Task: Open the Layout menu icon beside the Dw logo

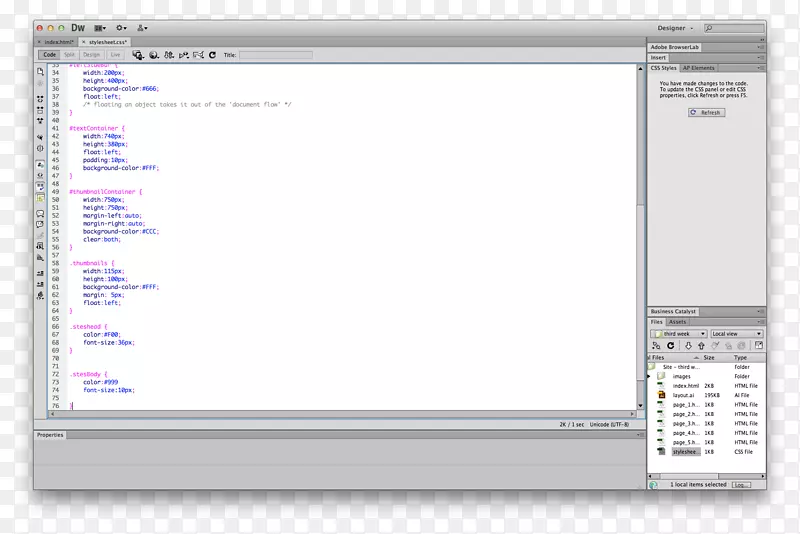Action: [100, 28]
